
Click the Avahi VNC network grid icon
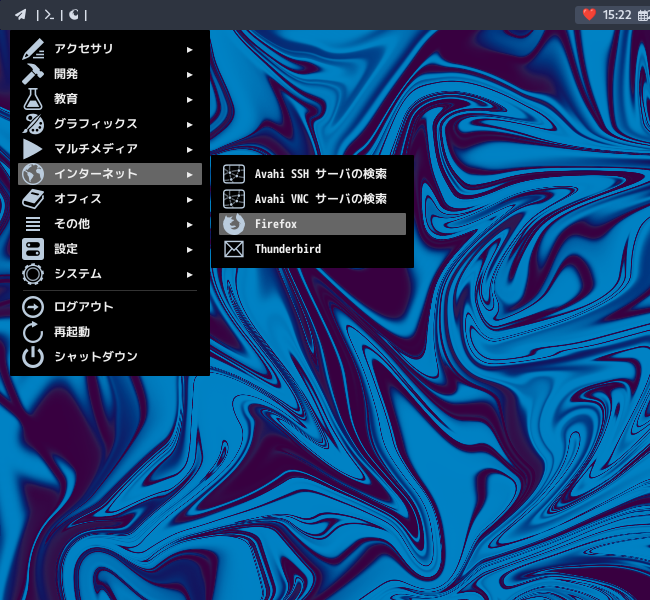[x=234, y=199]
